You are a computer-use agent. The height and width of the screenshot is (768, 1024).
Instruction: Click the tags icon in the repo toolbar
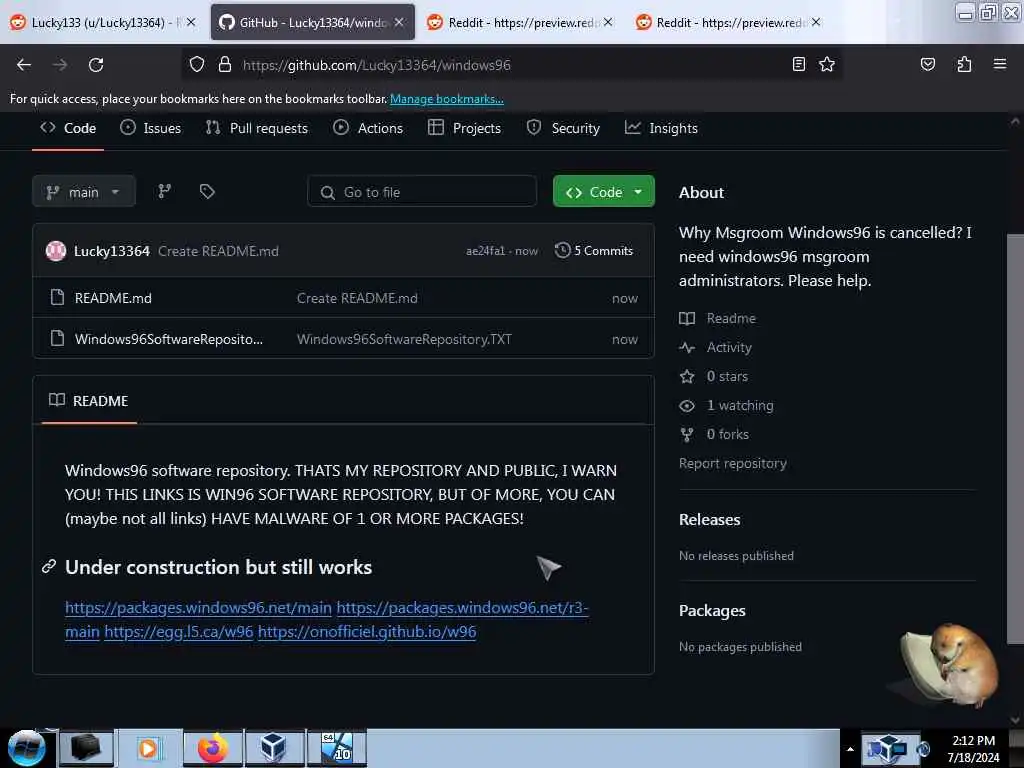tap(207, 191)
